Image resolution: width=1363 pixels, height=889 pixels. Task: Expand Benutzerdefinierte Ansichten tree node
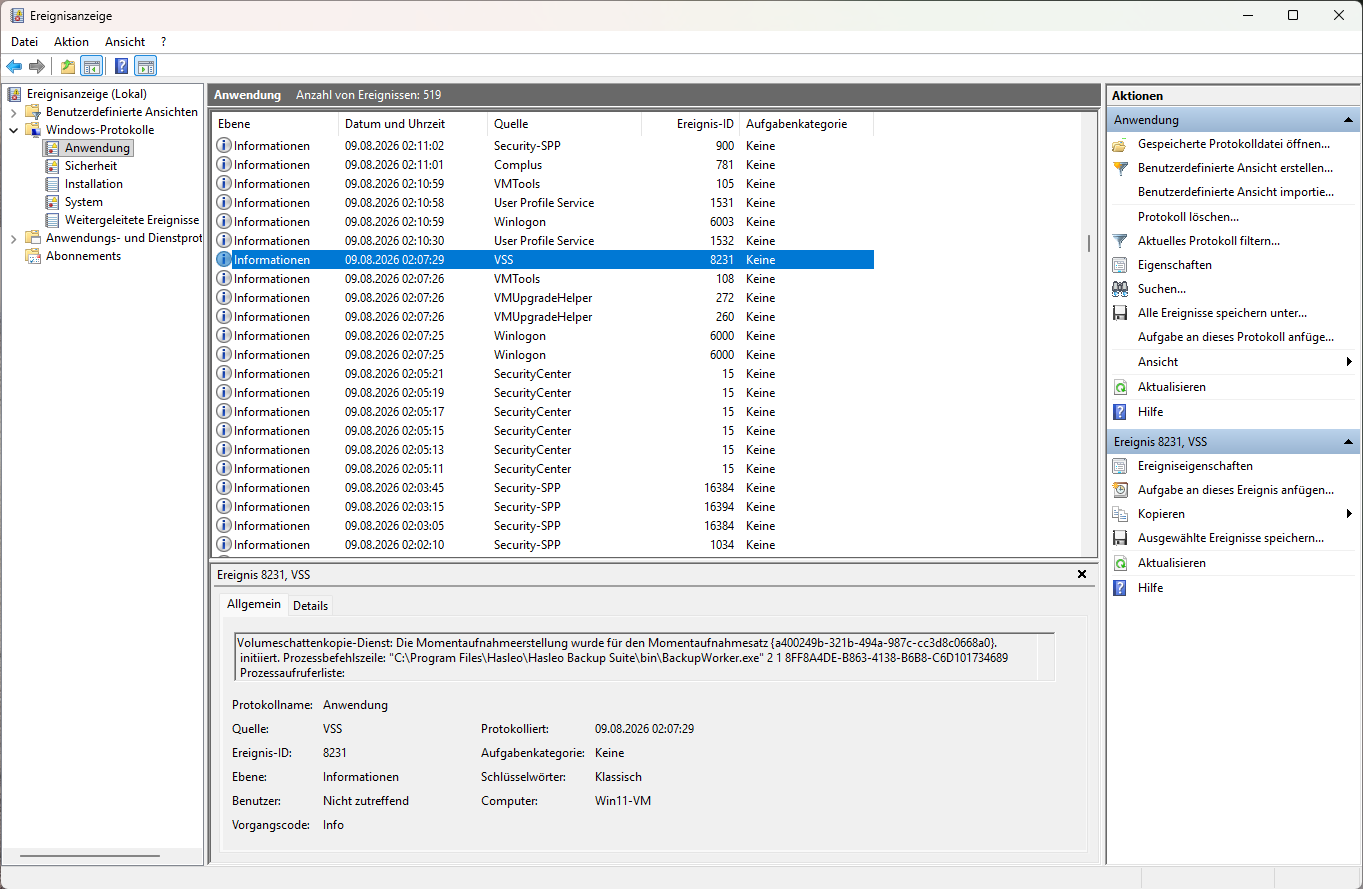[x=13, y=112]
